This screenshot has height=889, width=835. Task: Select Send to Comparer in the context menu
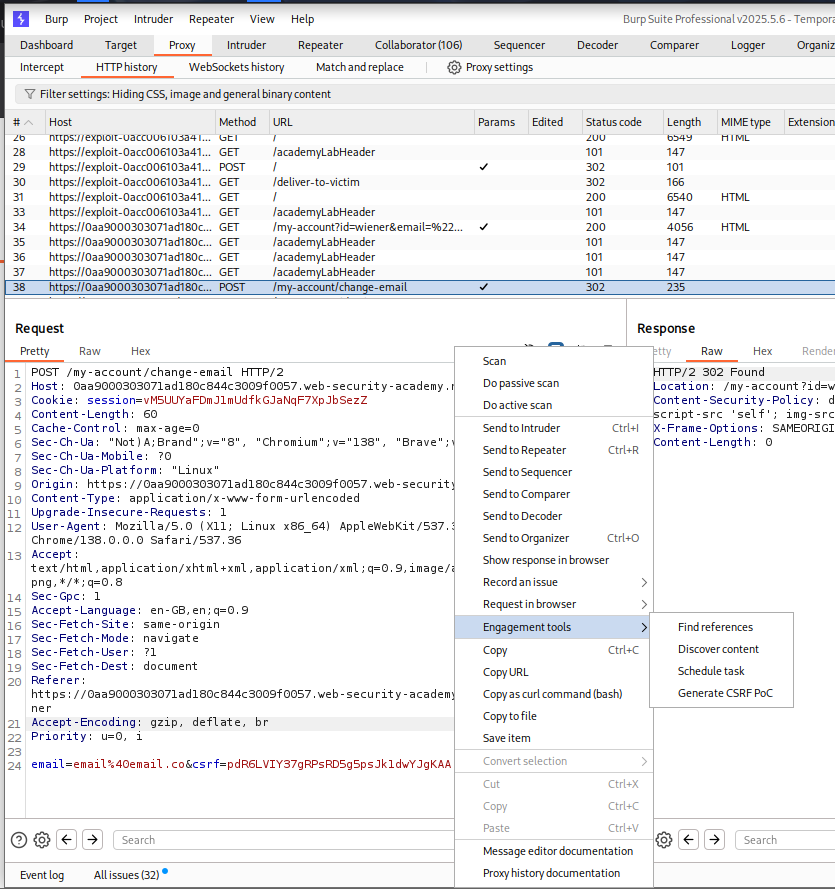coord(554,494)
